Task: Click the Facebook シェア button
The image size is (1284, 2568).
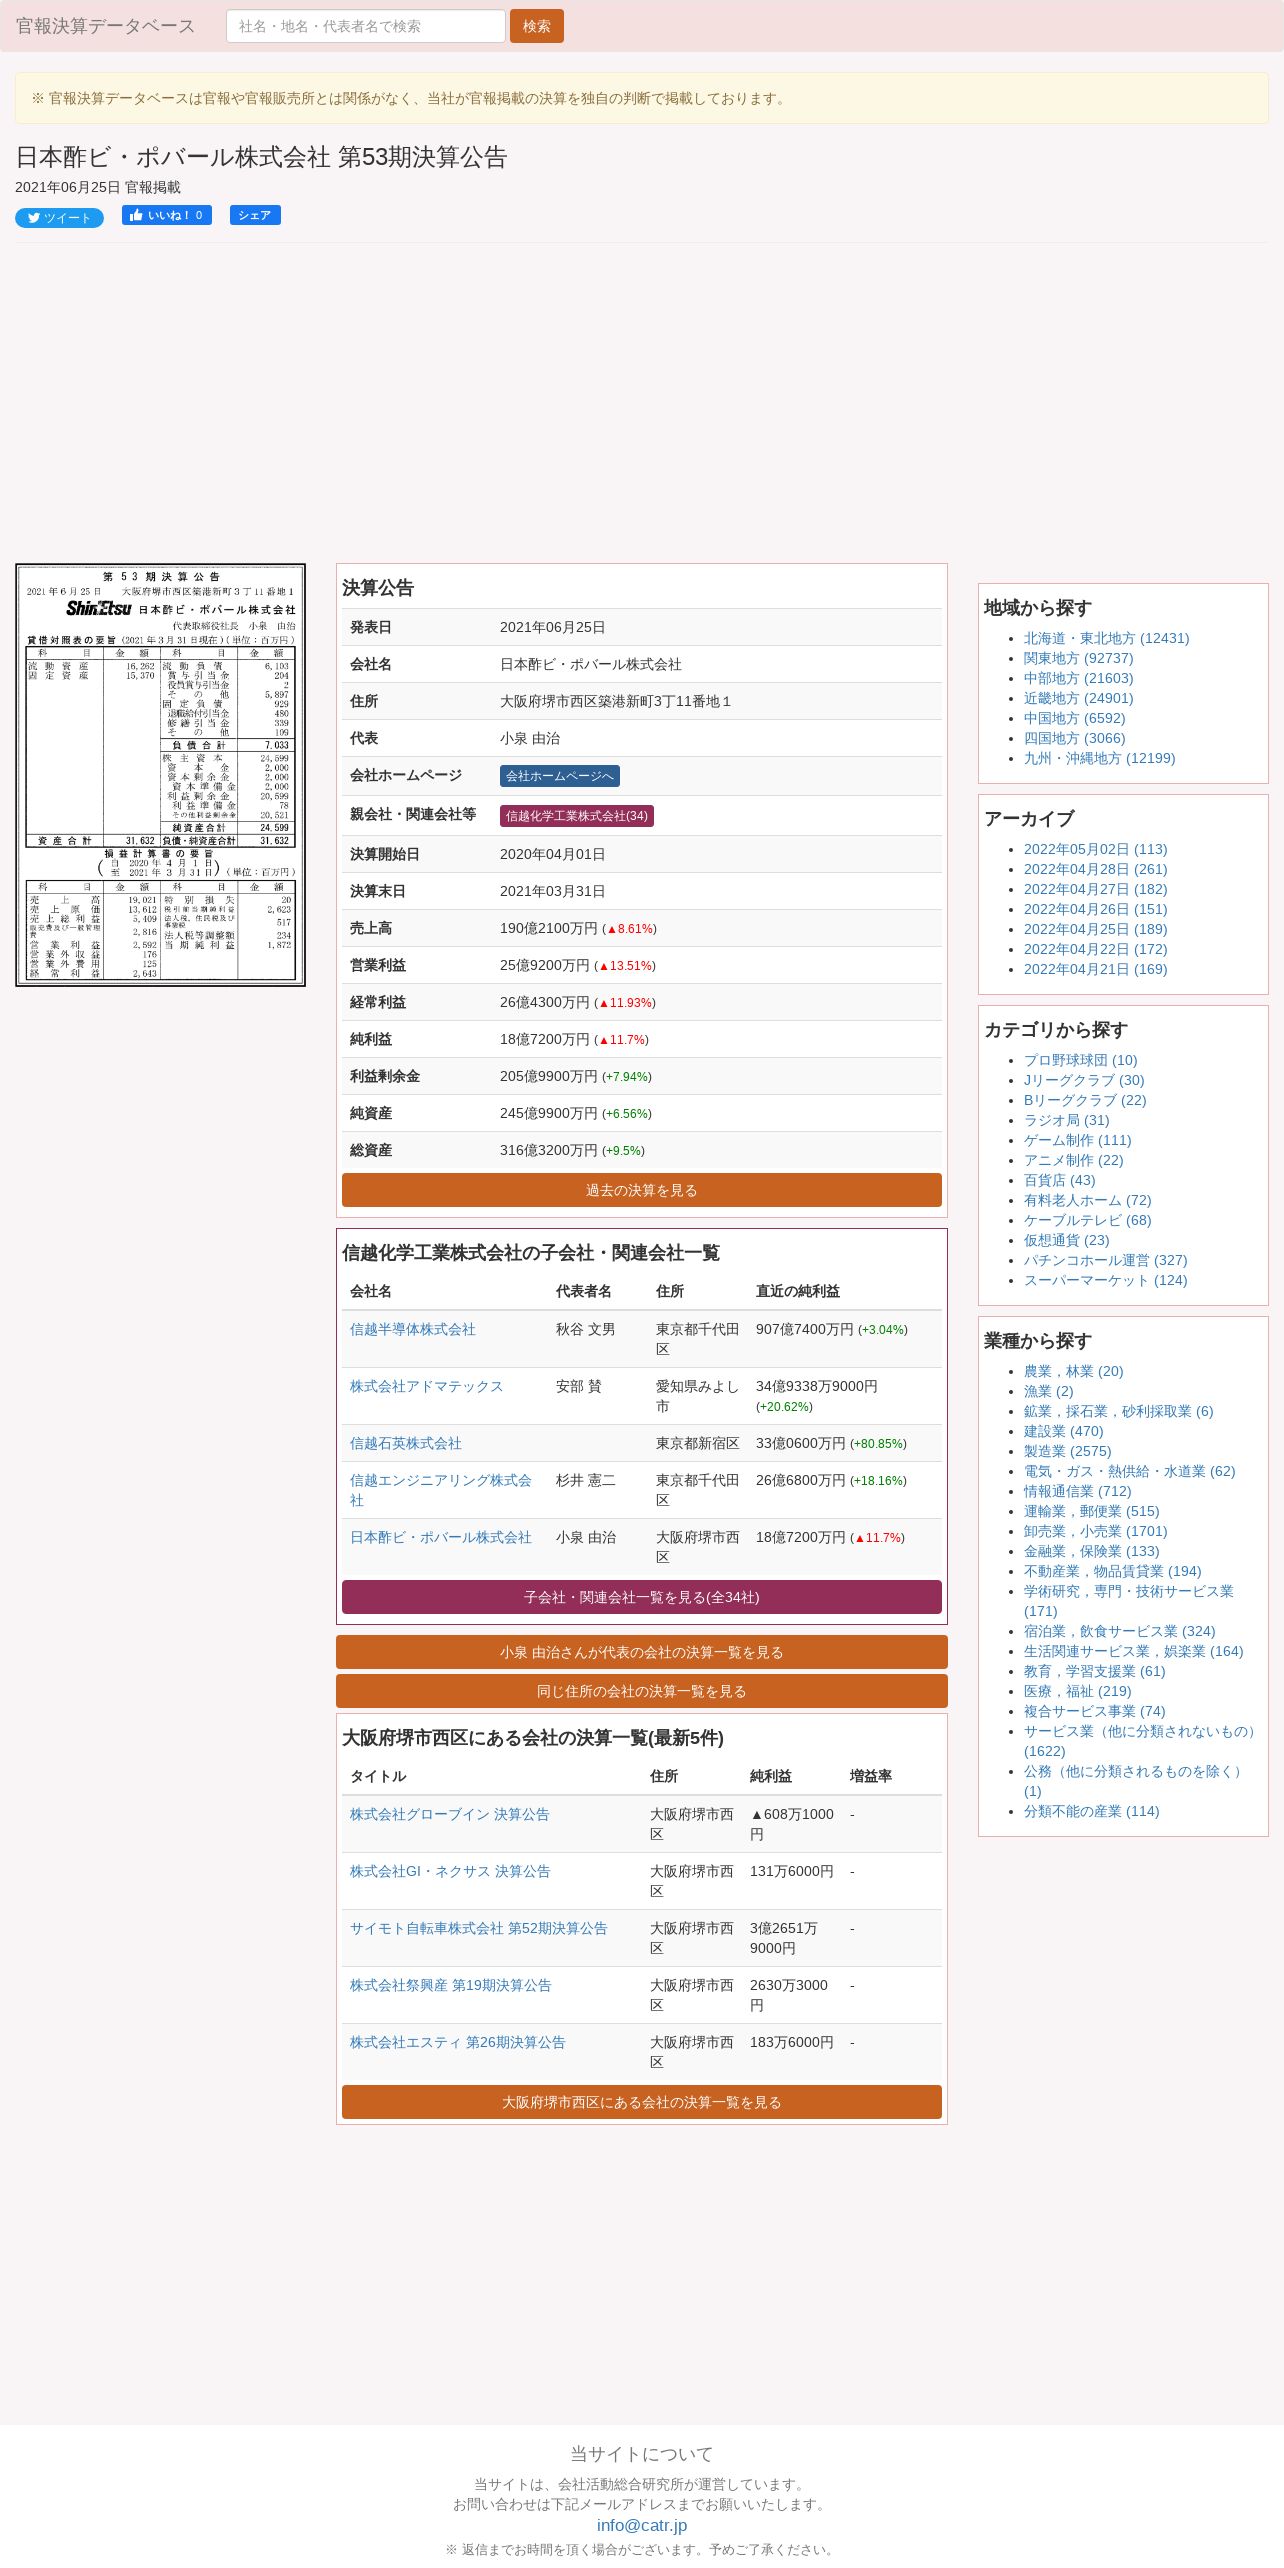Action: 255,215
